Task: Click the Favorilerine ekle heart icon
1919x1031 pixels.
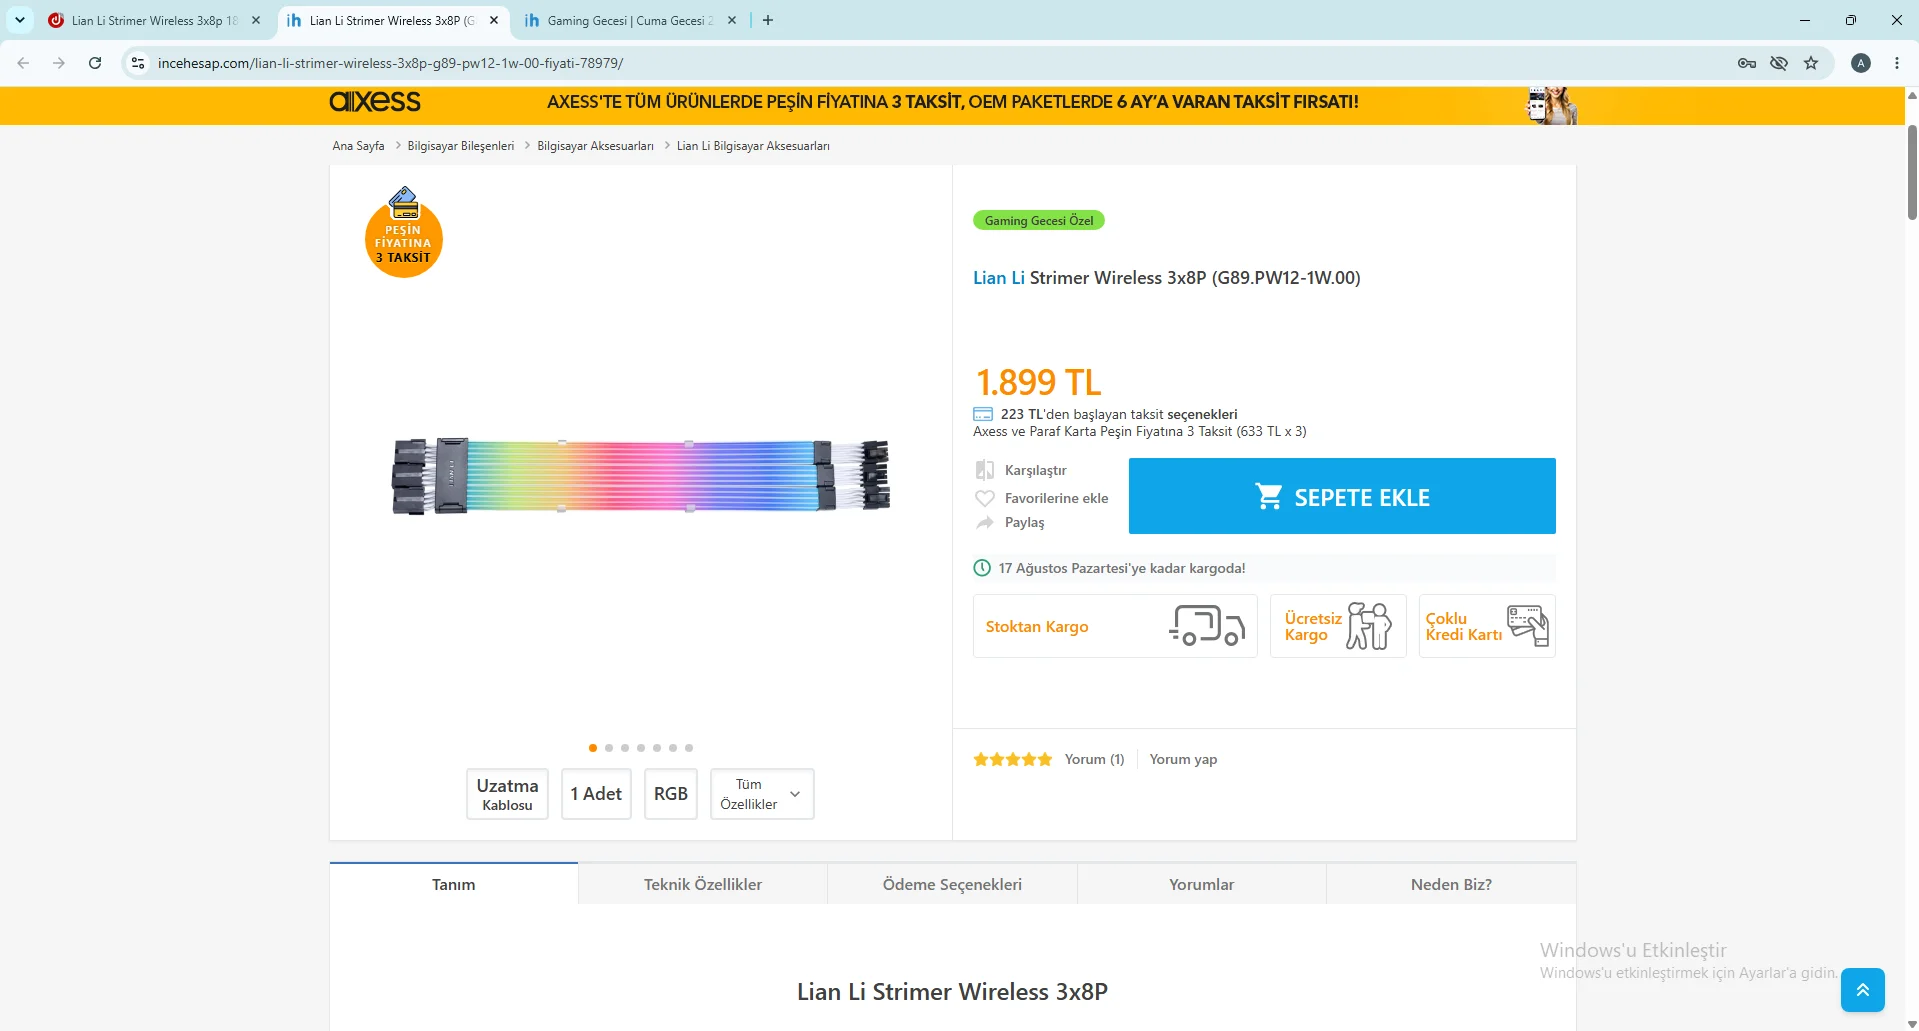Action: coord(985,498)
